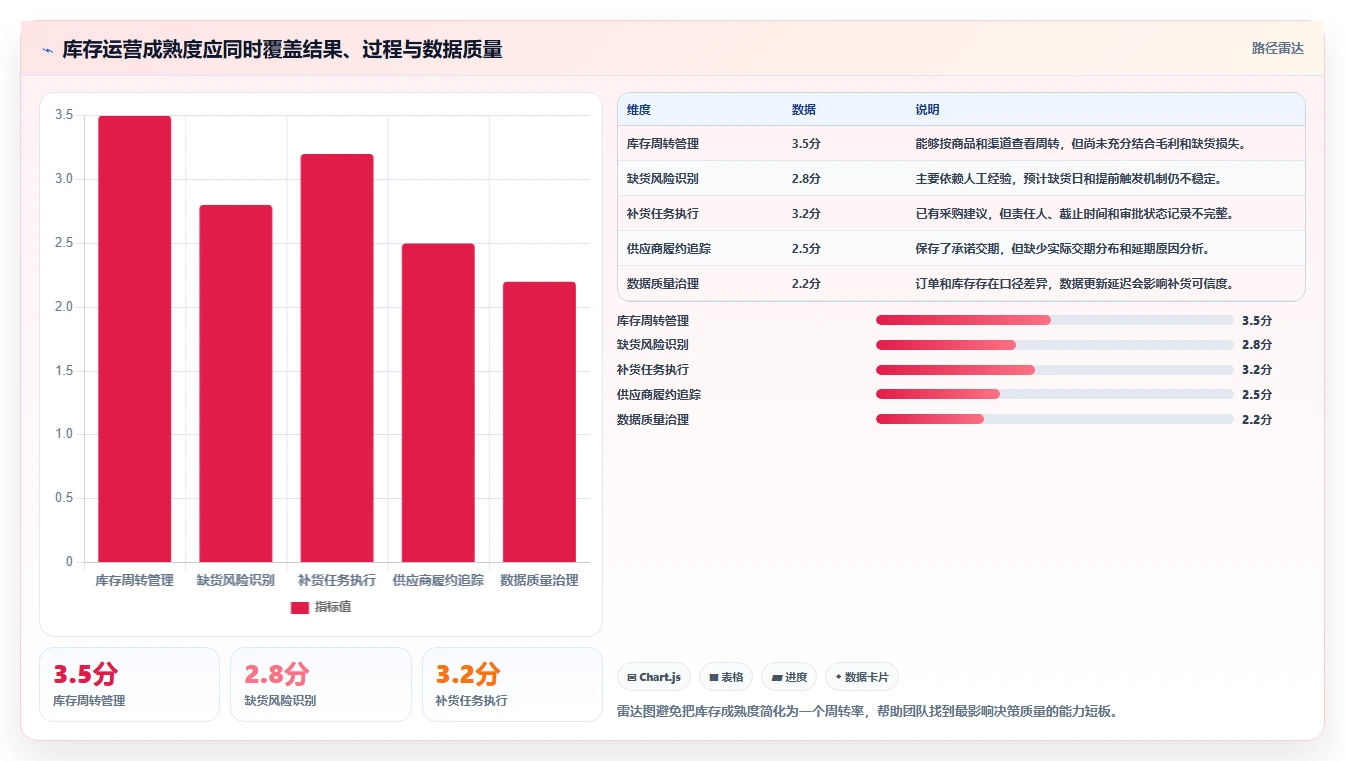Click the description starting 订单和库存存在口径差异
Viewport: 1345px width, 761px height.
pos(1075,284)
